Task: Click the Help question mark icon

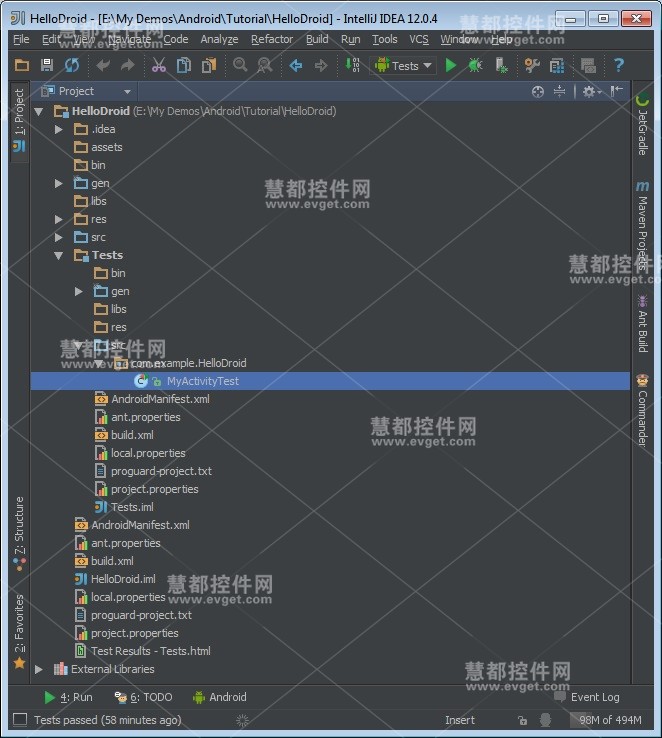Action: (619, 65)
